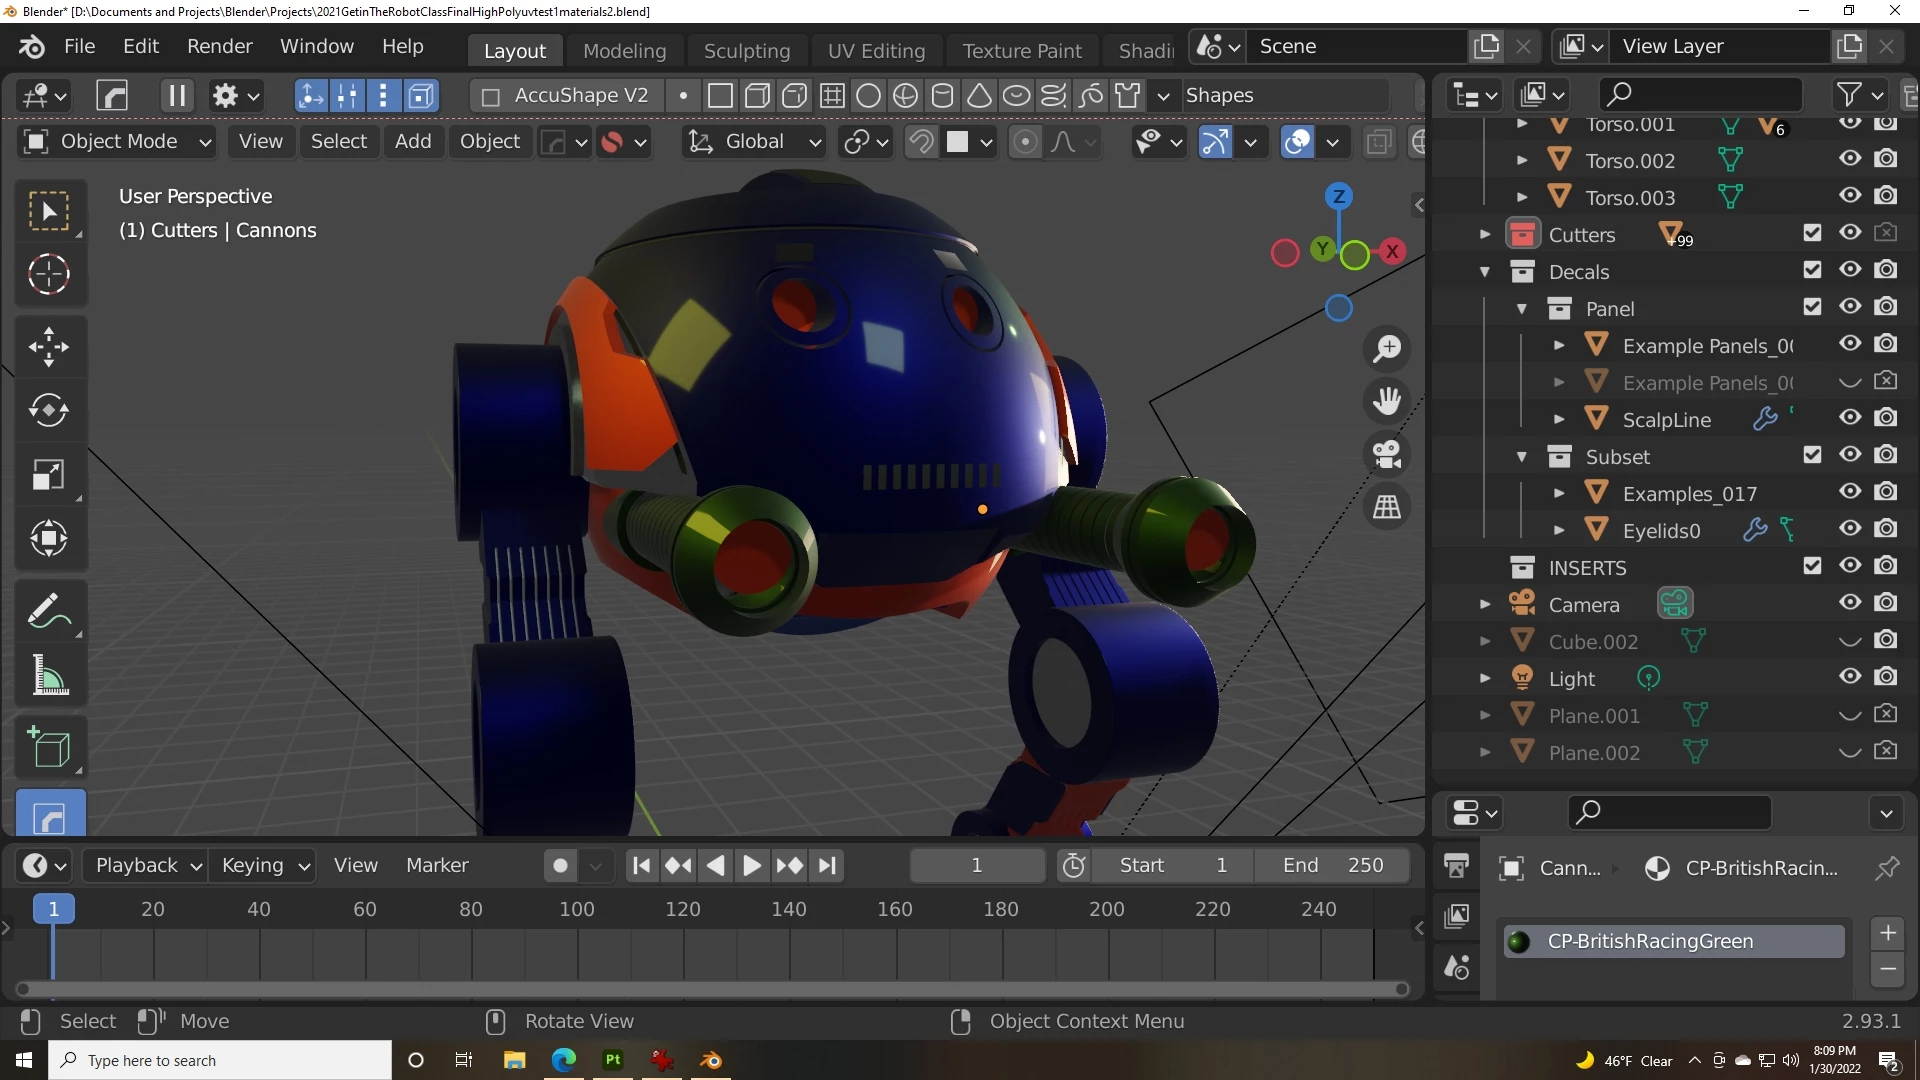The height and width of the screenshot is (1080, 1920).
Task: Hide the Light object with its eye icon
Action: point(1850,677)
